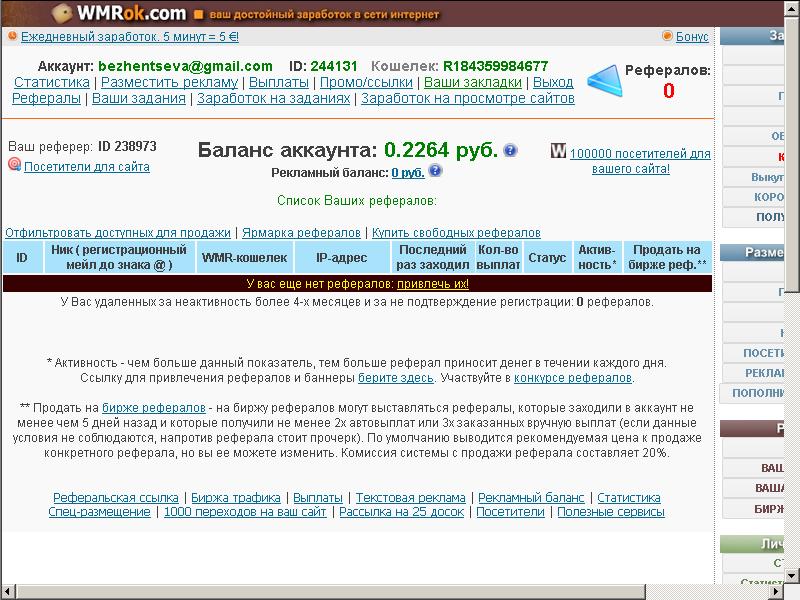Open the Посетители footer link
The width and height of the screenshot is (800, 600).
(511, 512)
